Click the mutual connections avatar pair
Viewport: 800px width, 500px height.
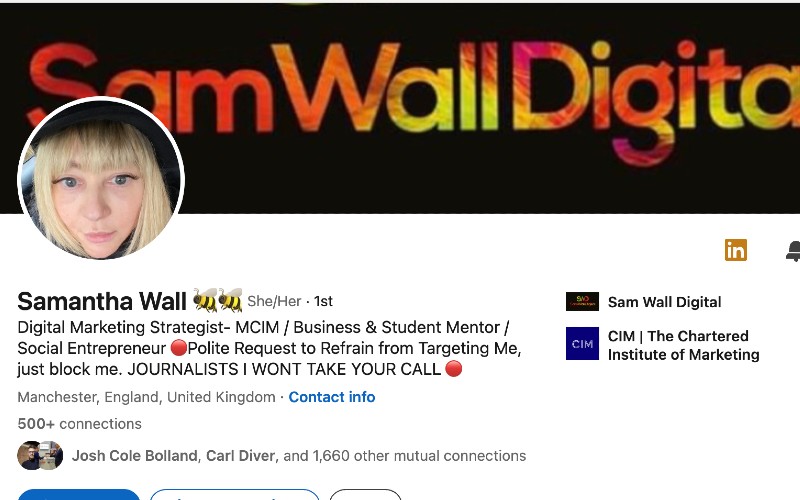(40, 455)
